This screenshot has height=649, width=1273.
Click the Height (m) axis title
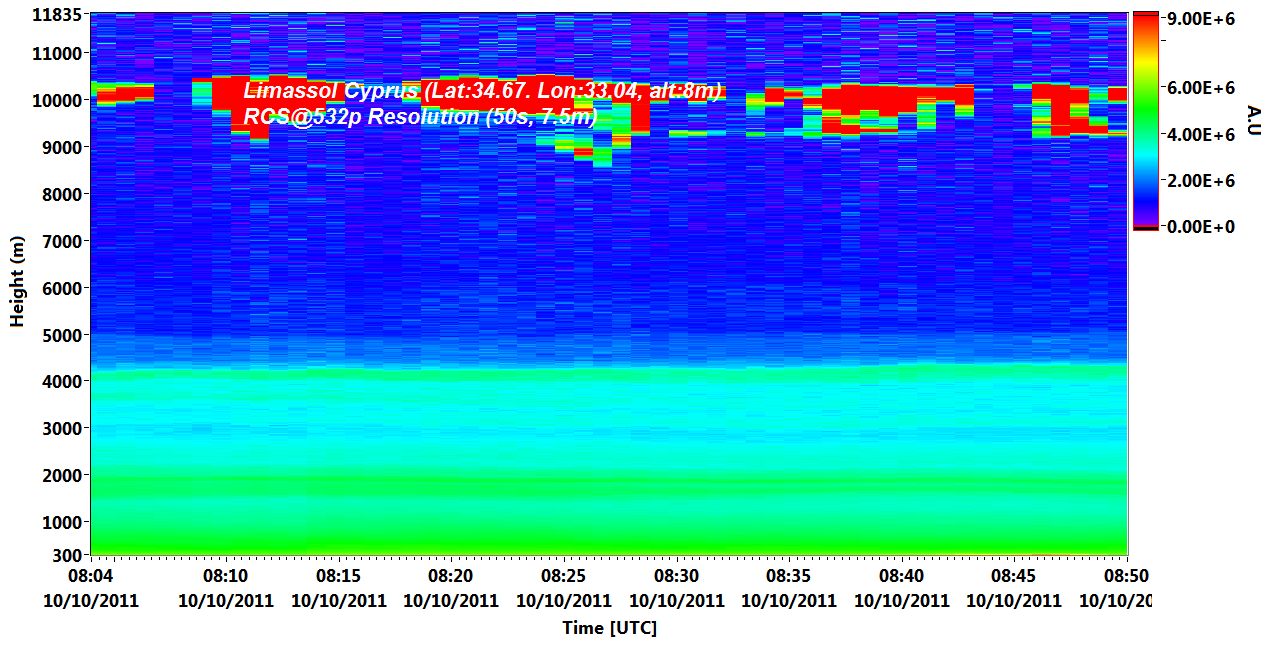click(17, 285)
